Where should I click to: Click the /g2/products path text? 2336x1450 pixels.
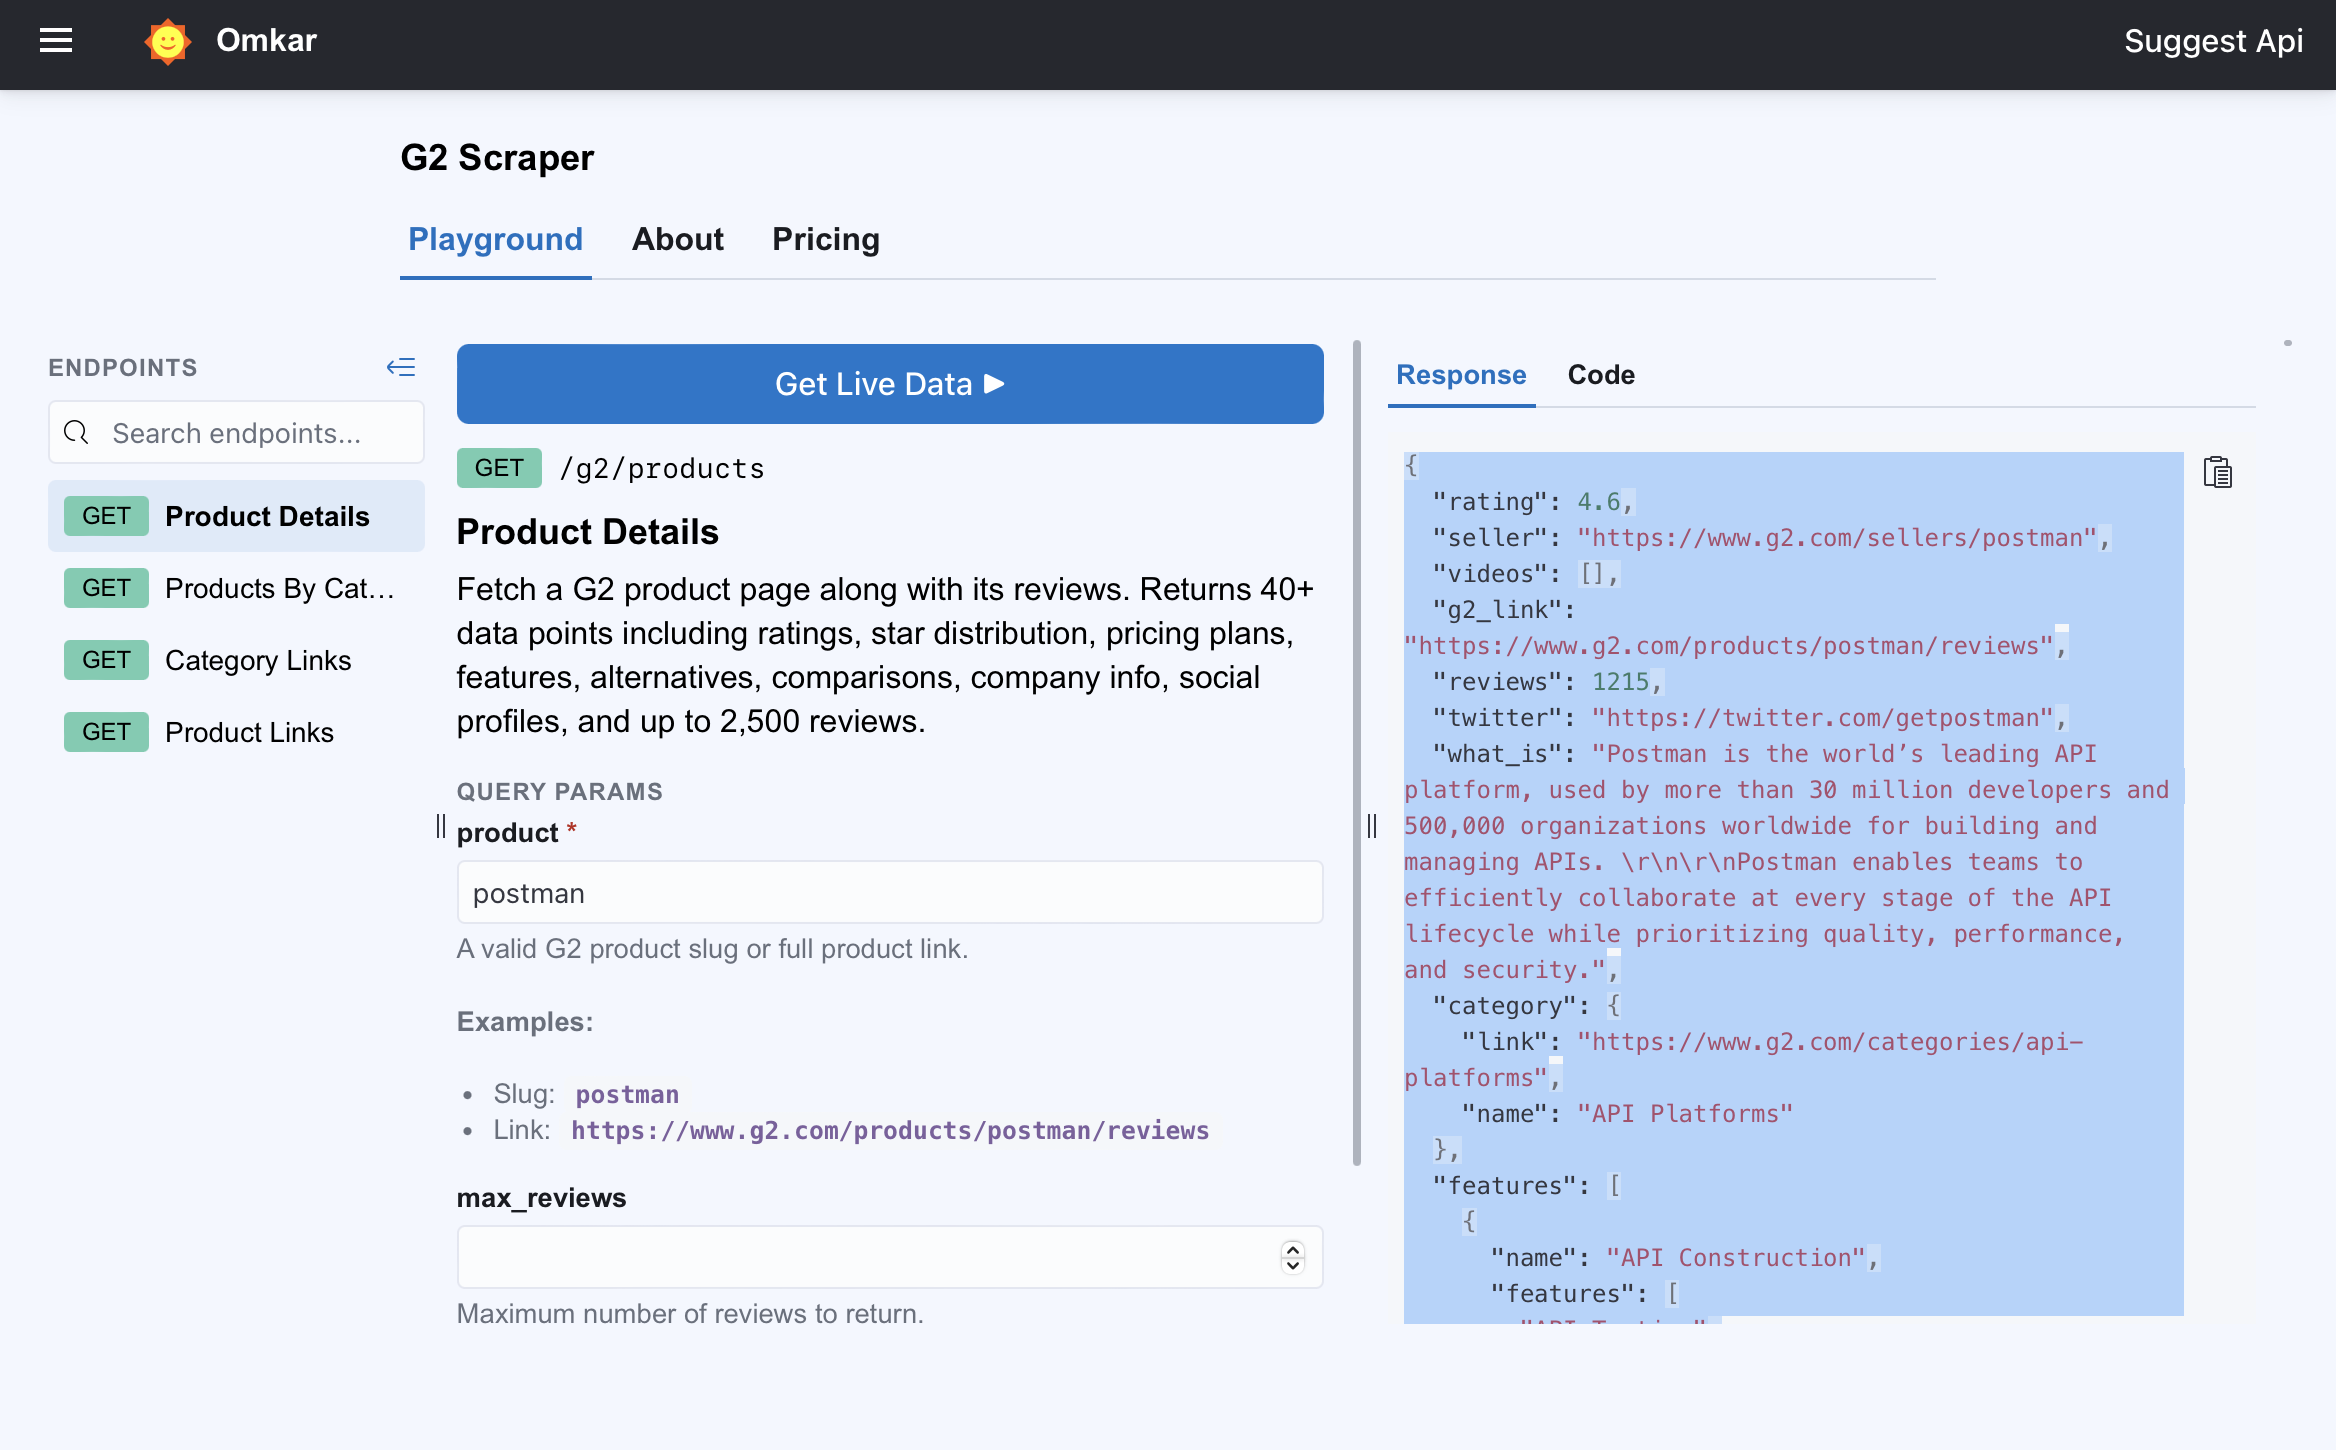point(662,468)
